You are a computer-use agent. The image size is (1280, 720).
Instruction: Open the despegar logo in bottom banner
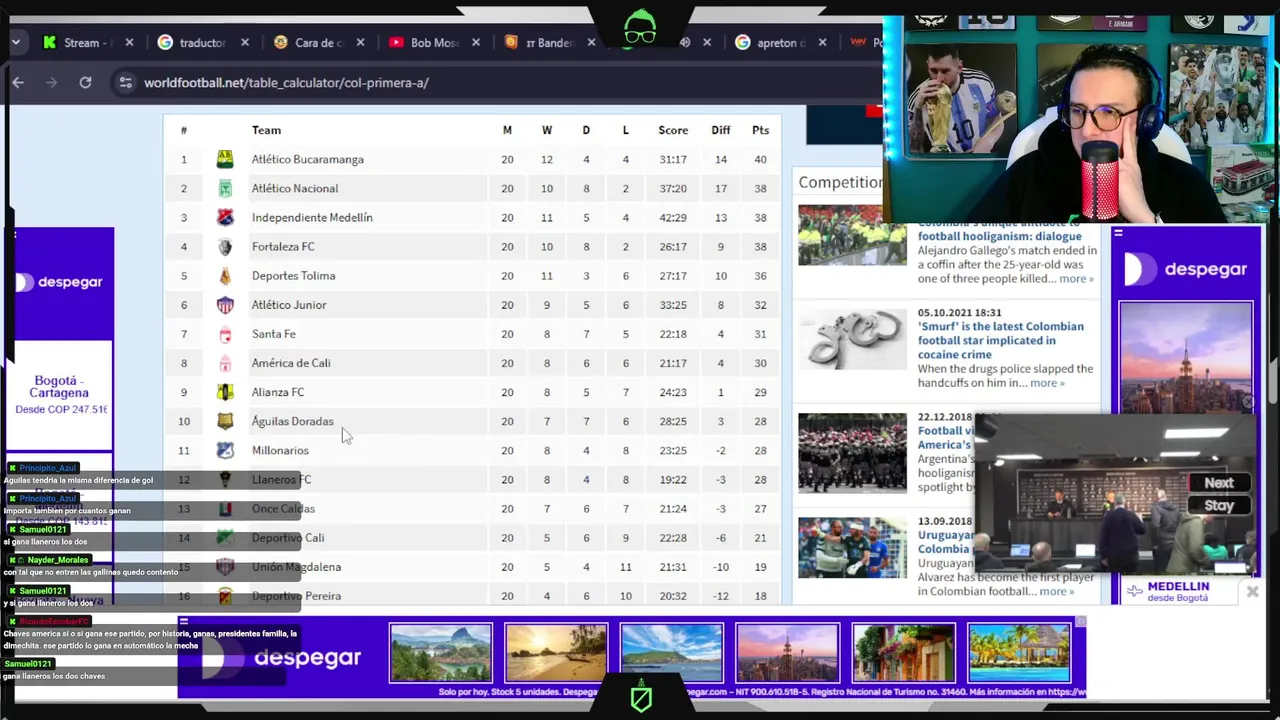pos(282,657)
